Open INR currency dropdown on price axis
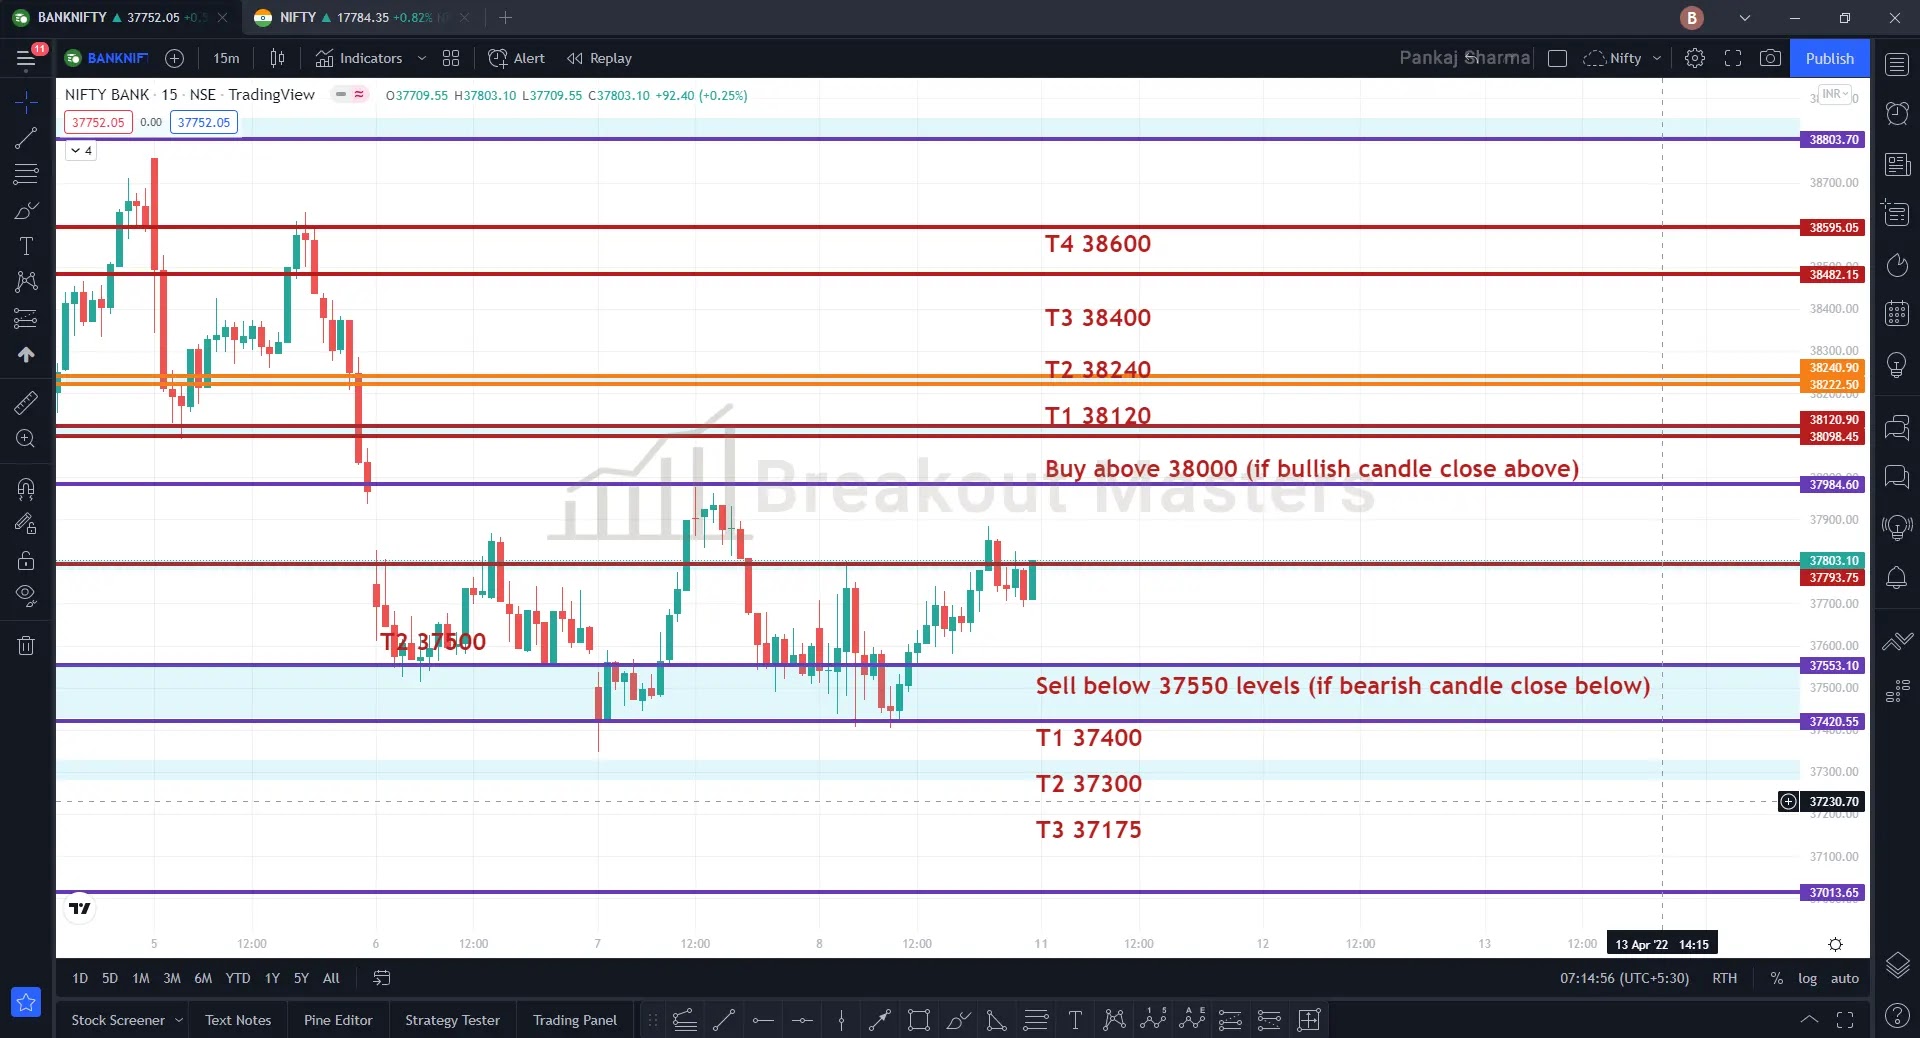This screenshot has width=1920, height=1038. tap(1835, 94)
